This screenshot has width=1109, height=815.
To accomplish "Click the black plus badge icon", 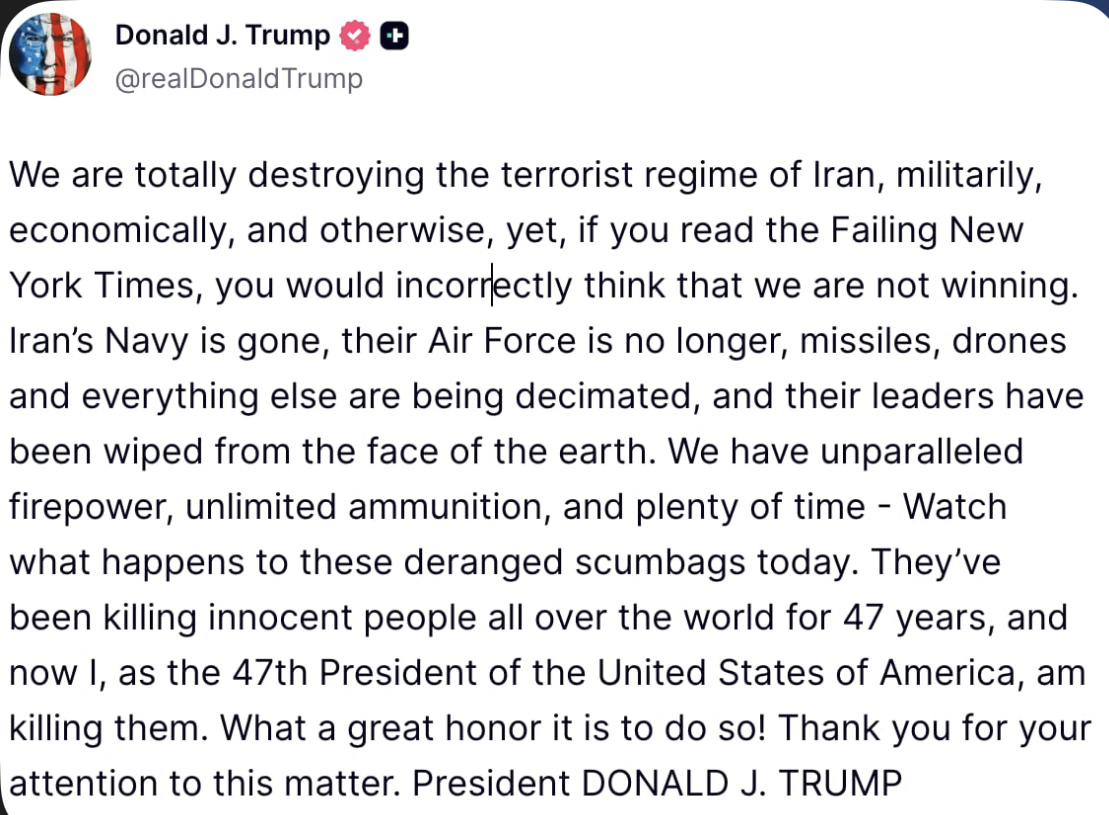I will (395, 37).
